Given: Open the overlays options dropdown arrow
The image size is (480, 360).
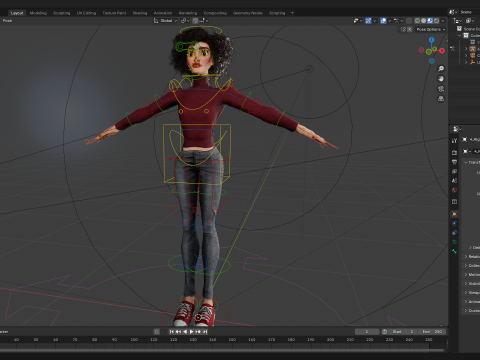Looking at the screenshot, I should [x=389, y=21].
